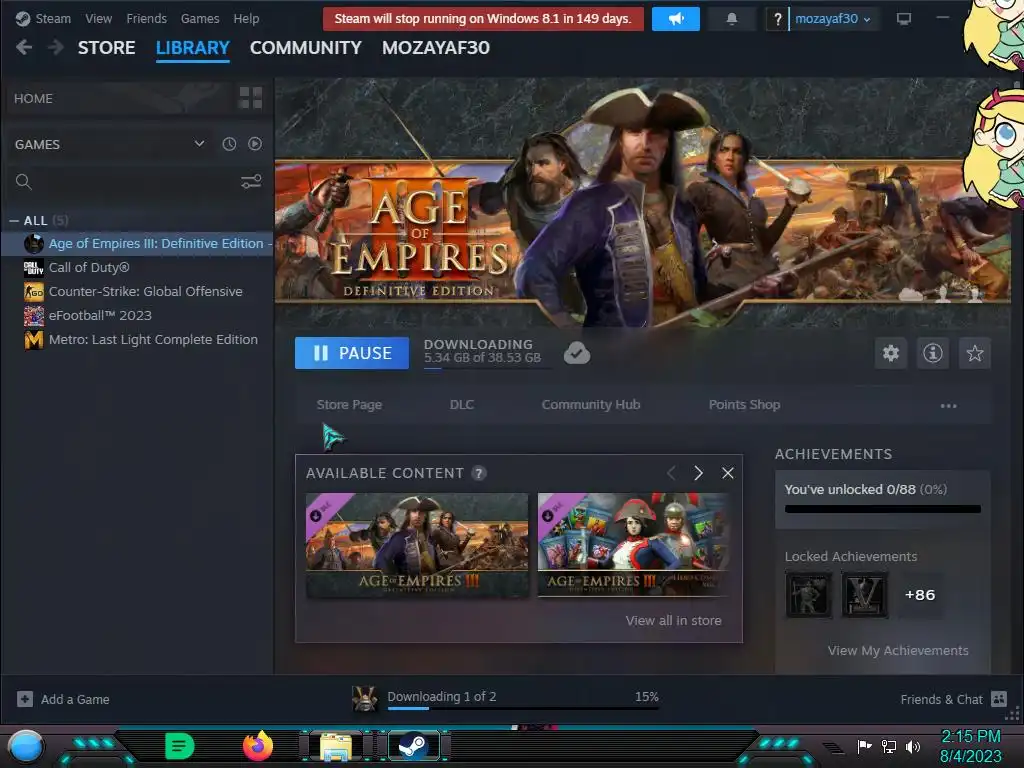
Task: Show the +86 more locked achievements
Action: 920,595
